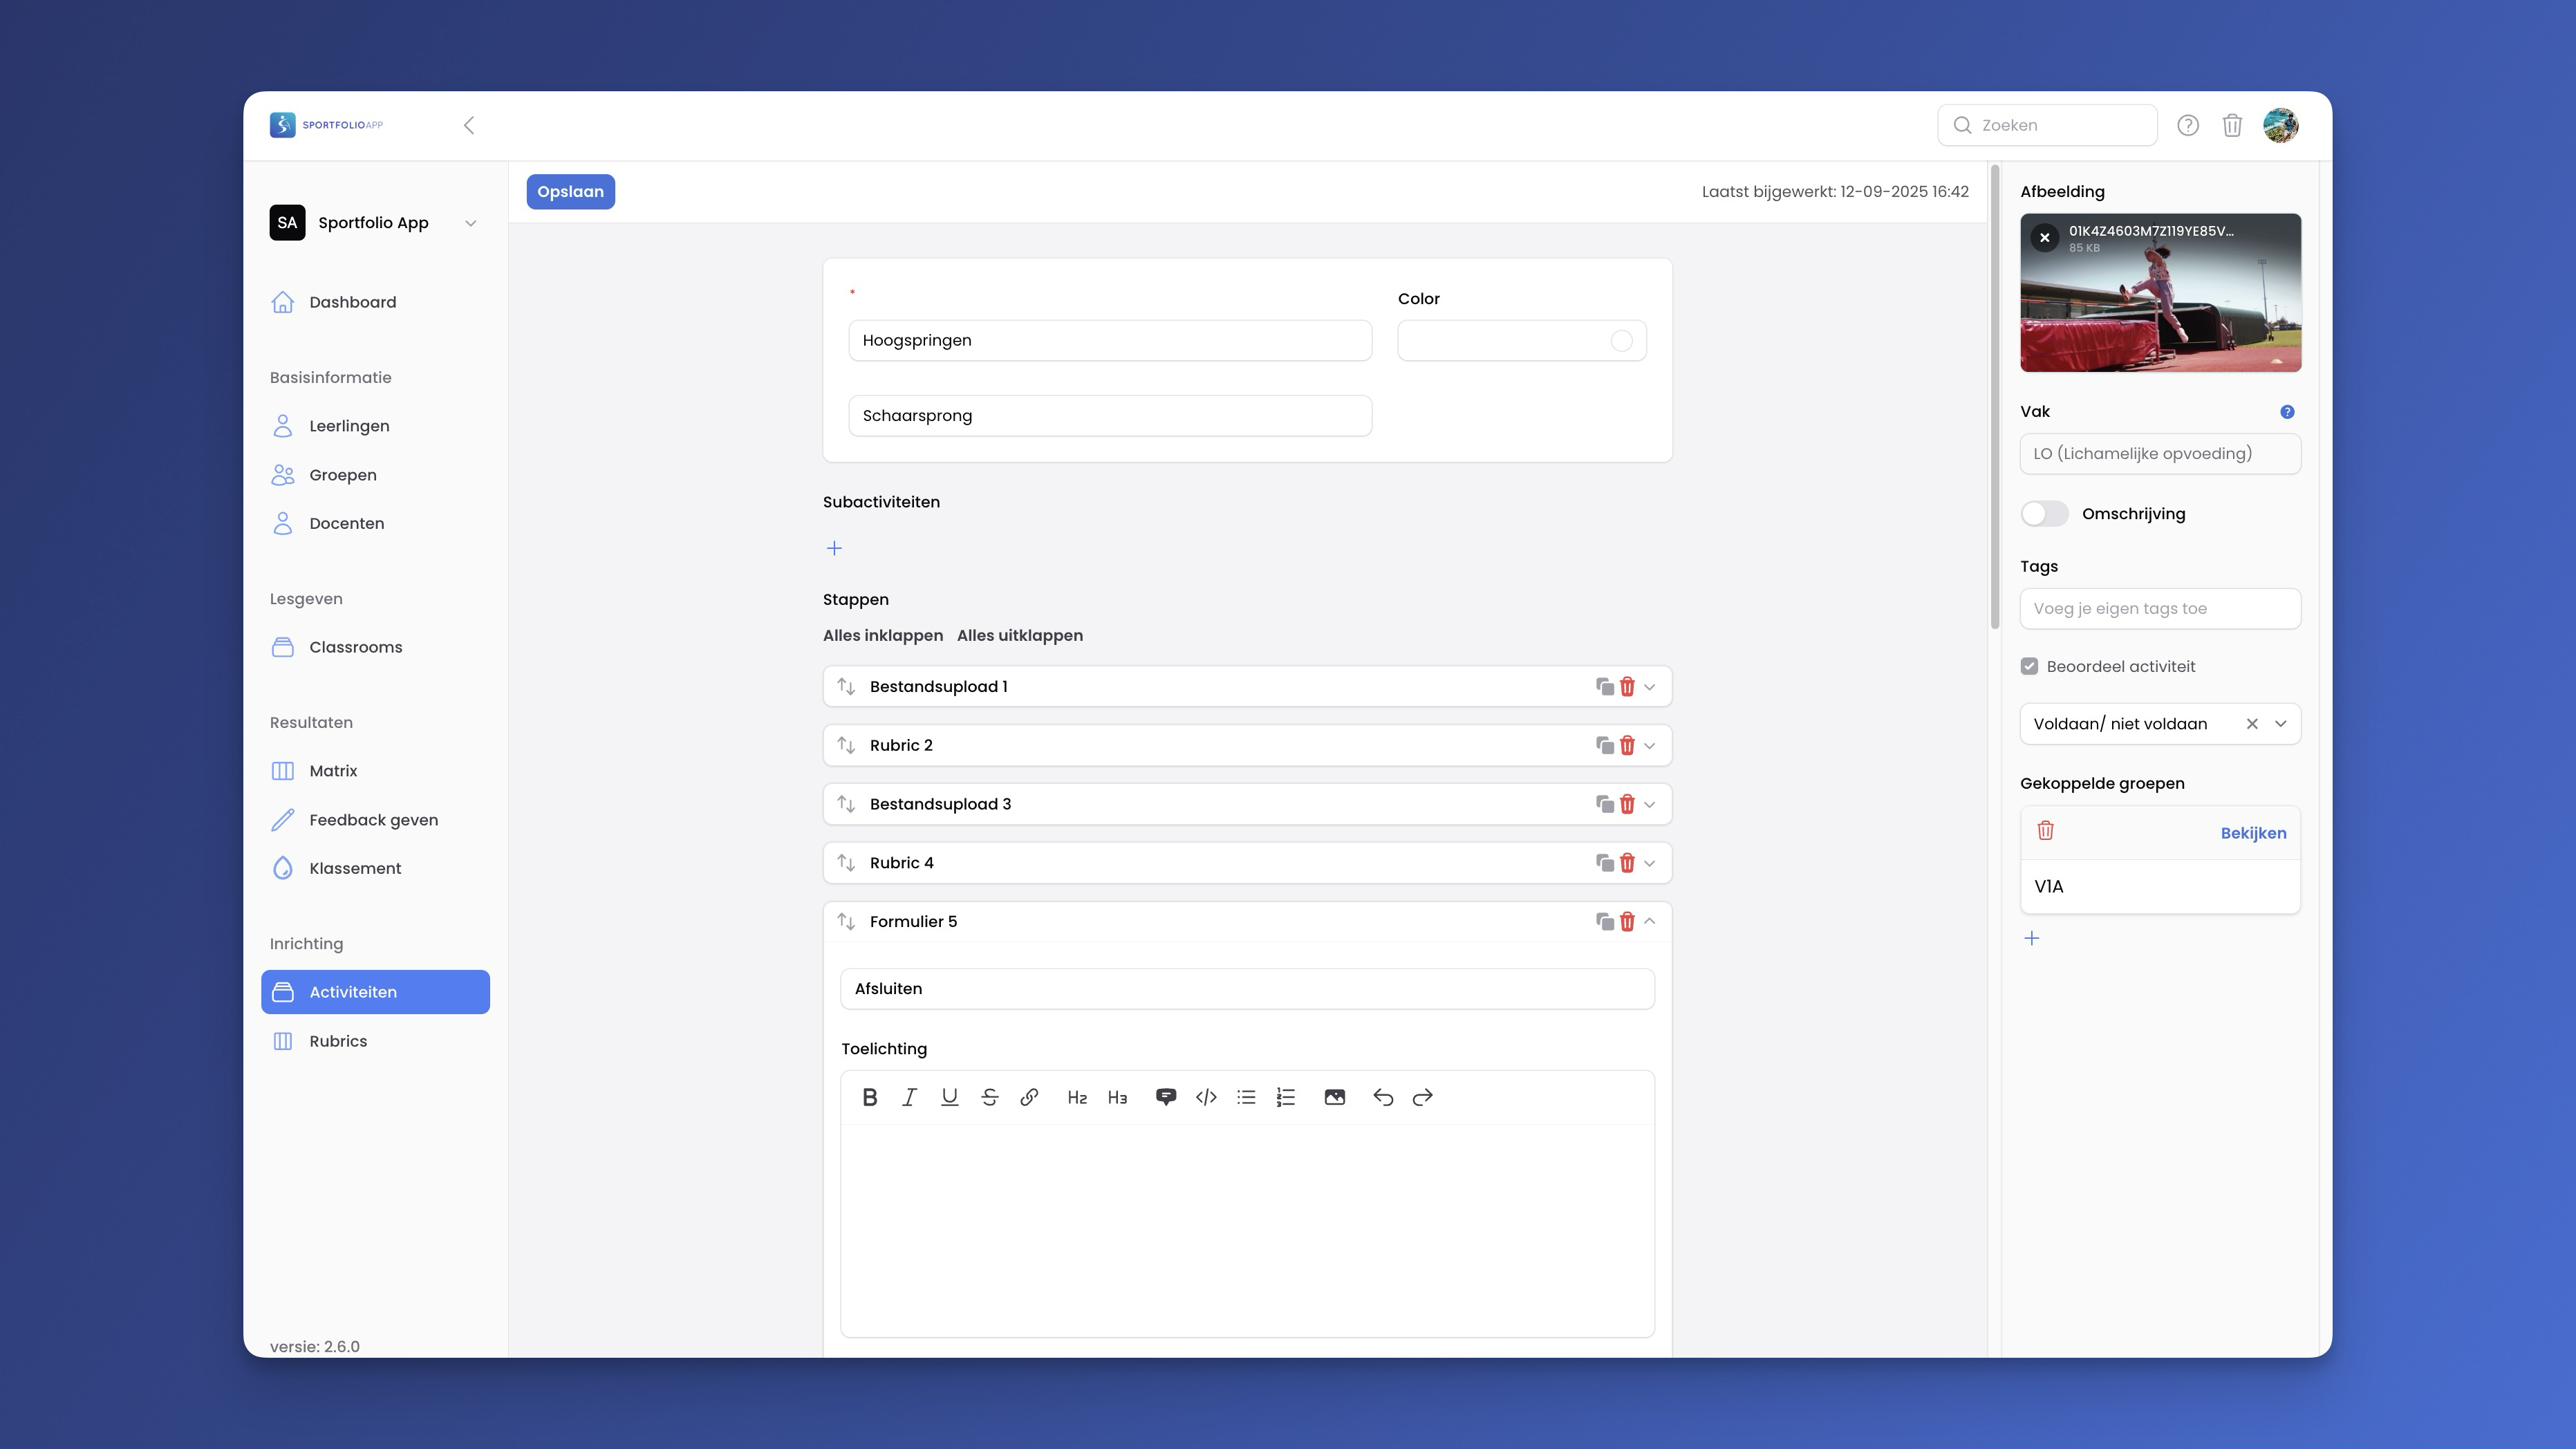The height and width of the screenshot is (1449, 2576).
Task: Open Sportfolio App organization switcher
Action: (374, 223)
